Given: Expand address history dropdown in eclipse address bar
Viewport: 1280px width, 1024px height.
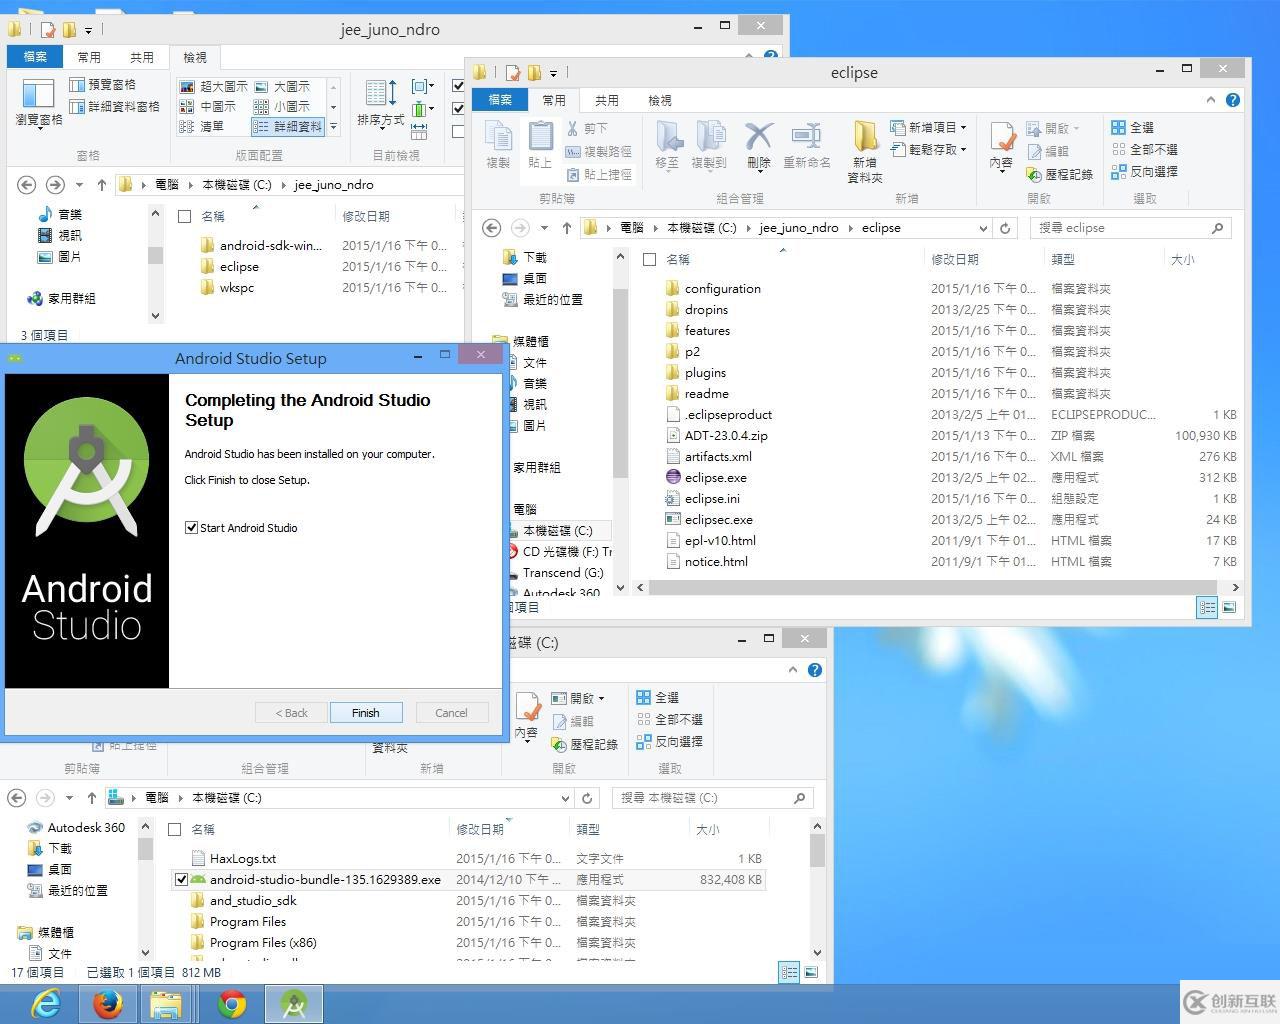Looking at the screenshot, I should pyautogui.click(x=983, y=228).
